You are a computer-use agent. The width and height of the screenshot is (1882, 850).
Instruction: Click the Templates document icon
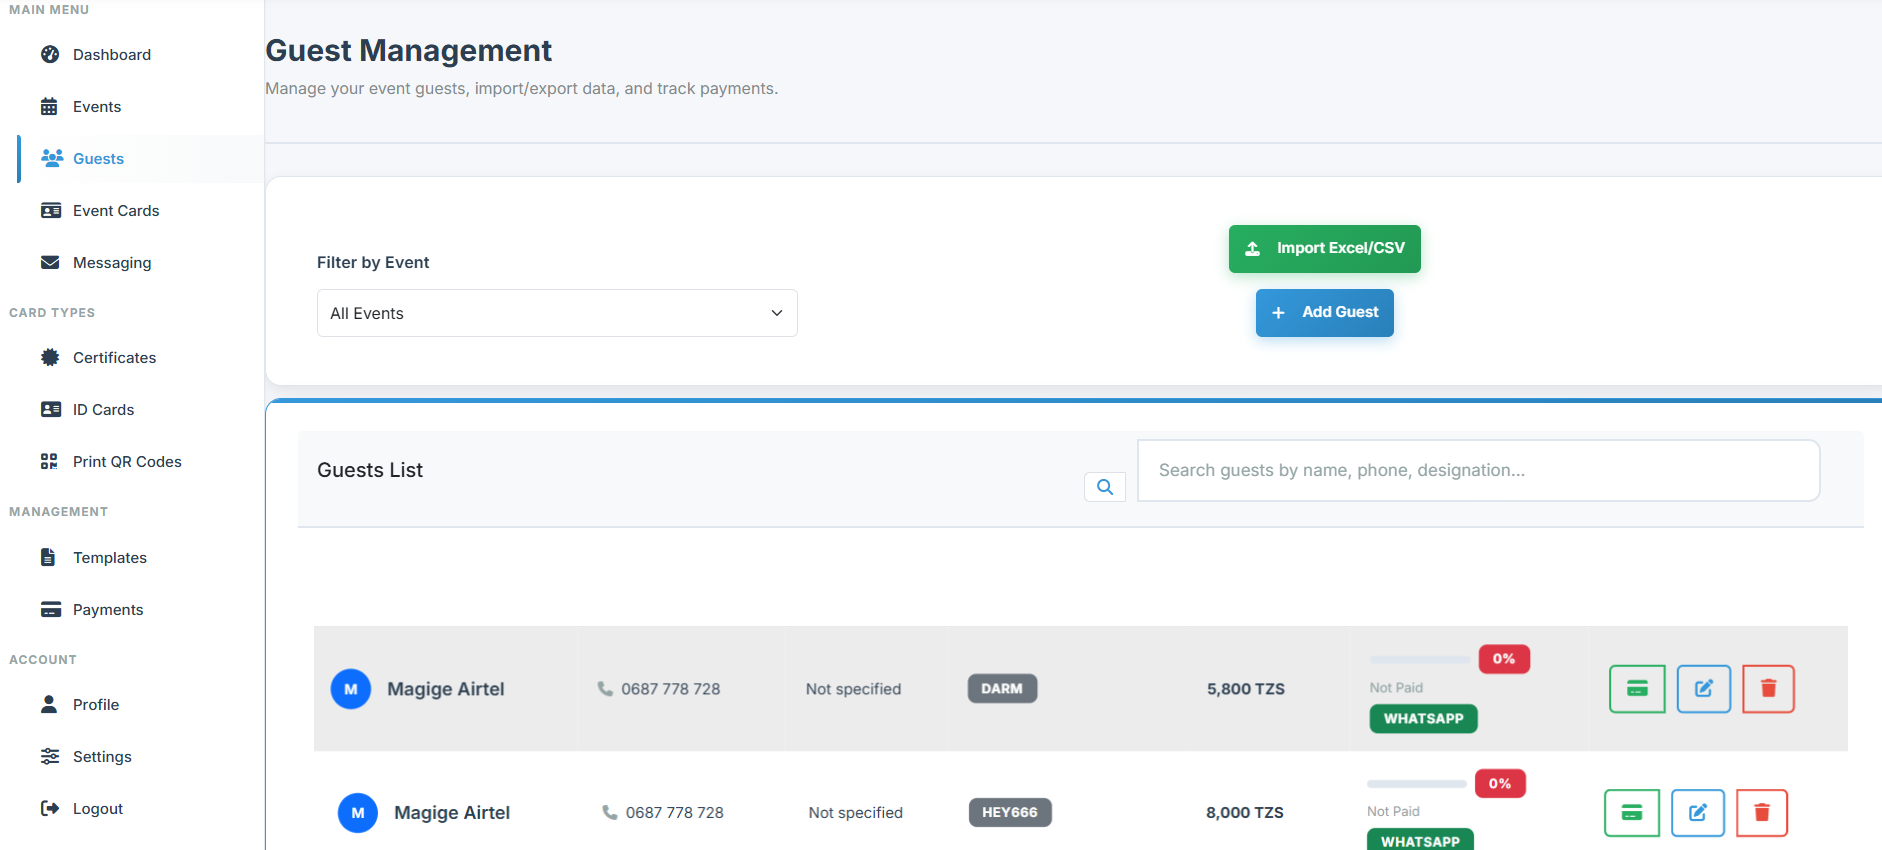click(x=48, y=557)
